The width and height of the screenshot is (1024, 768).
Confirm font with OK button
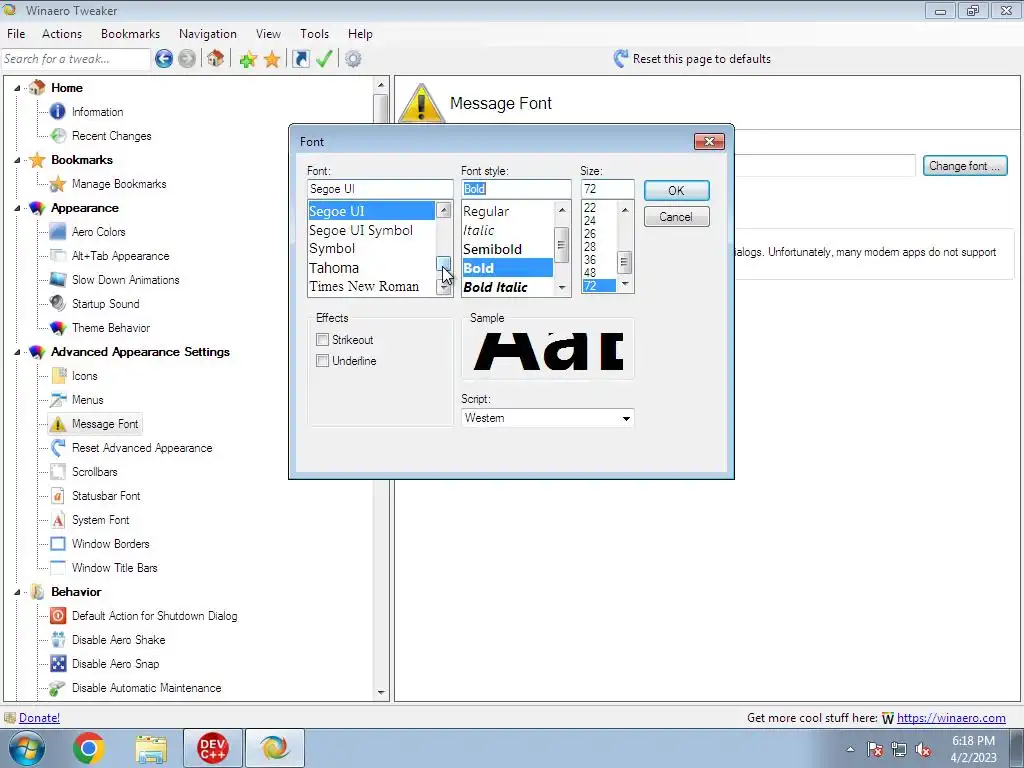[x=676, y=191]
